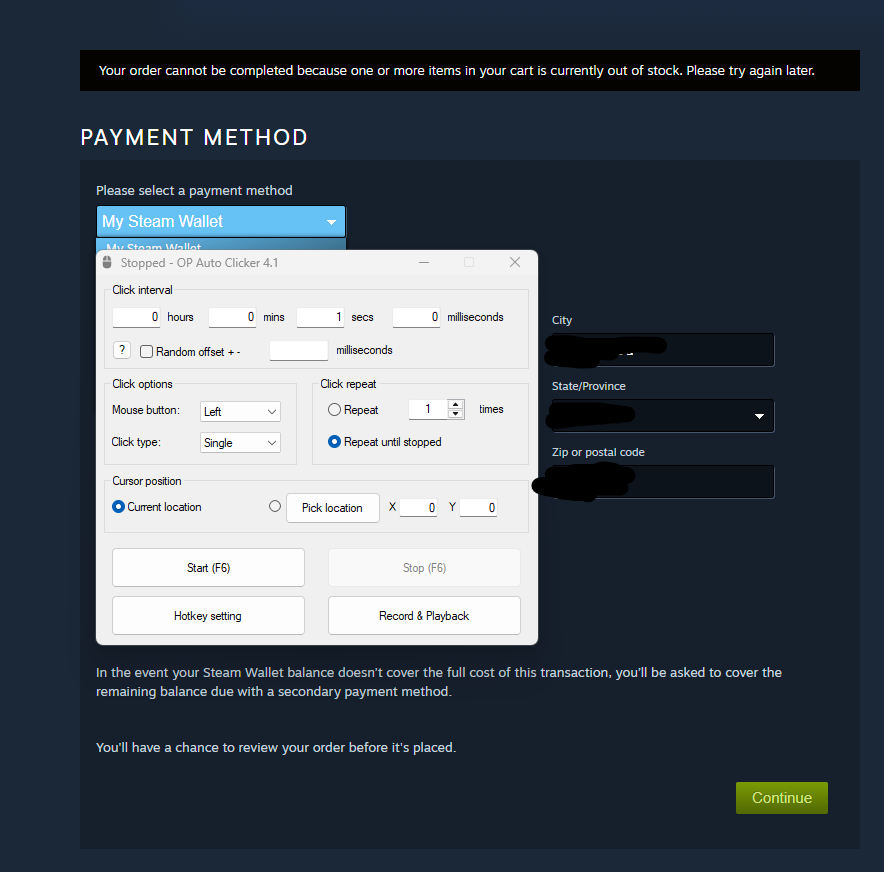Image resolution: width=884 pixels, height=872 pixels.
Task: Select the Repeat times radio button
Action: 334,409
